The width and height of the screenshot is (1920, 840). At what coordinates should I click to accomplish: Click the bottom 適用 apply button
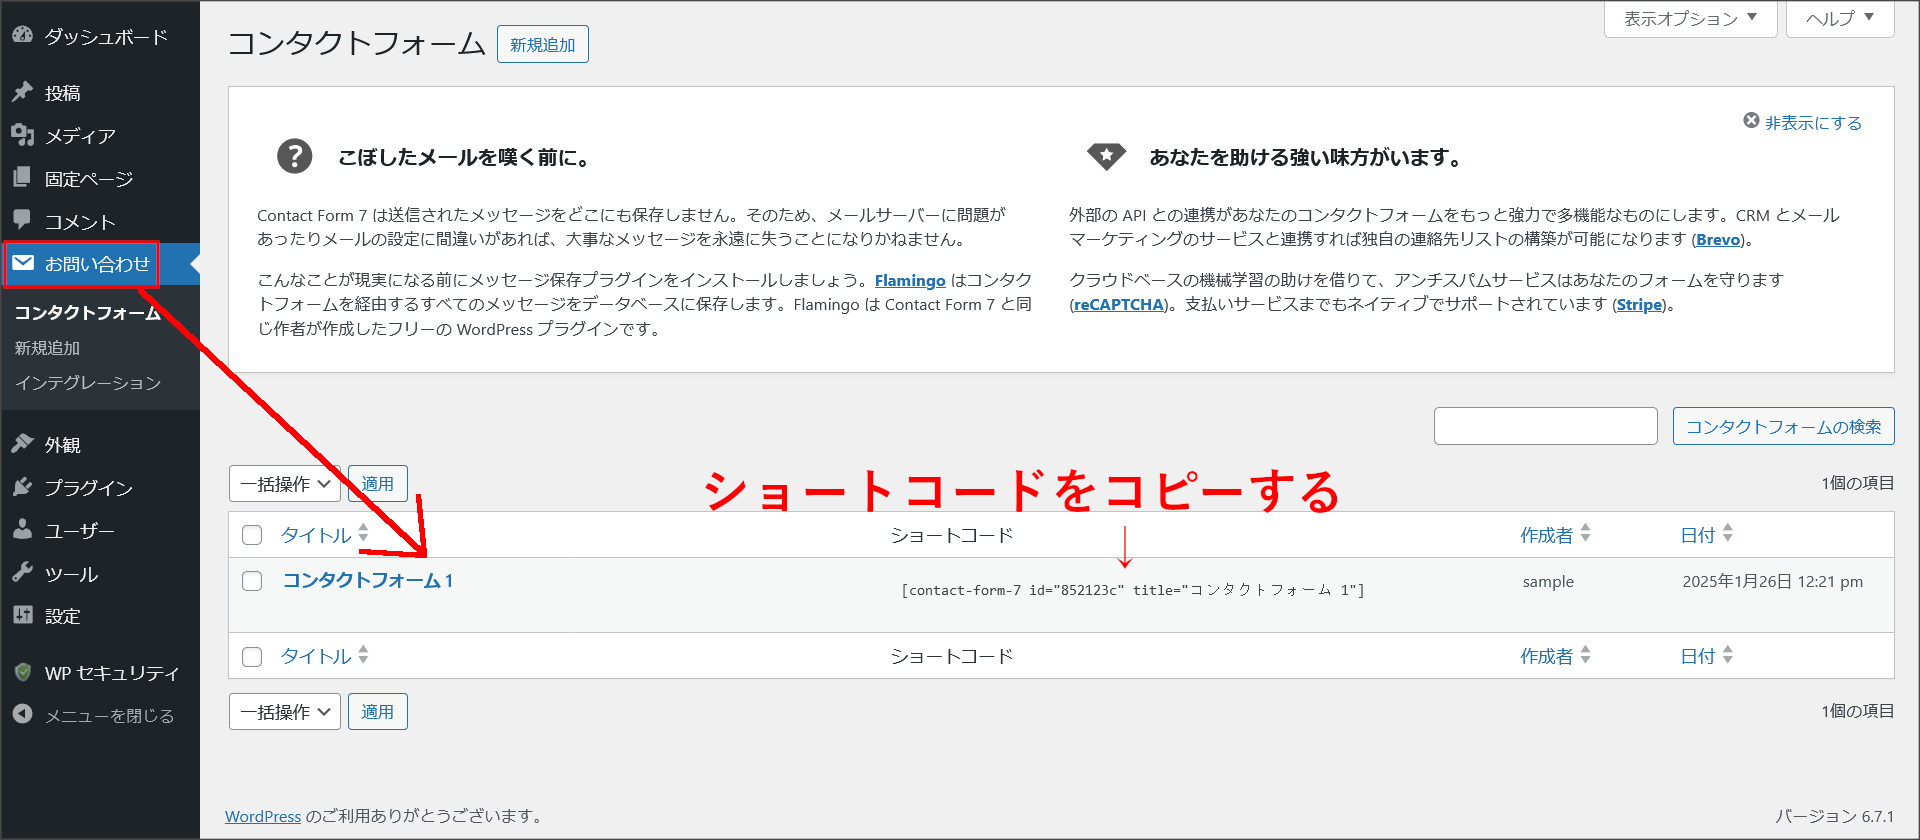[x=378, y=712]
